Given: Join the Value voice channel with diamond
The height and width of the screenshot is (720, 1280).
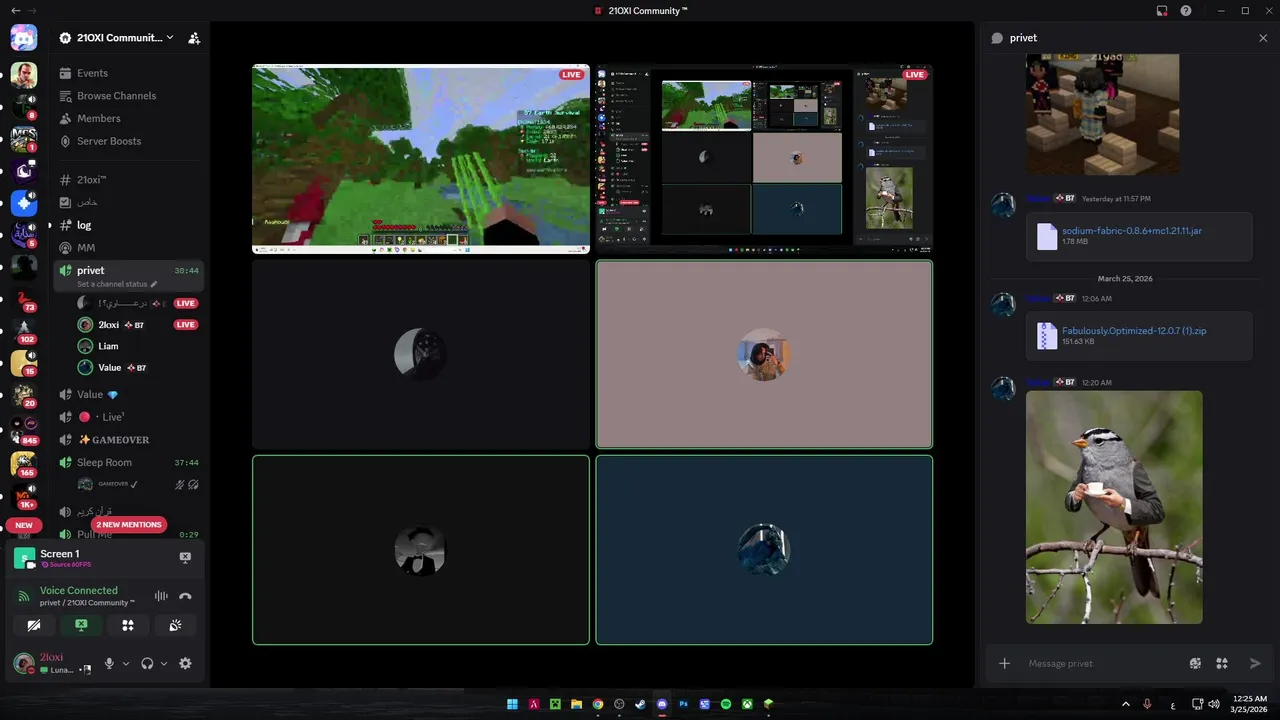Looking at the screenshot, I should click(128, 395).
